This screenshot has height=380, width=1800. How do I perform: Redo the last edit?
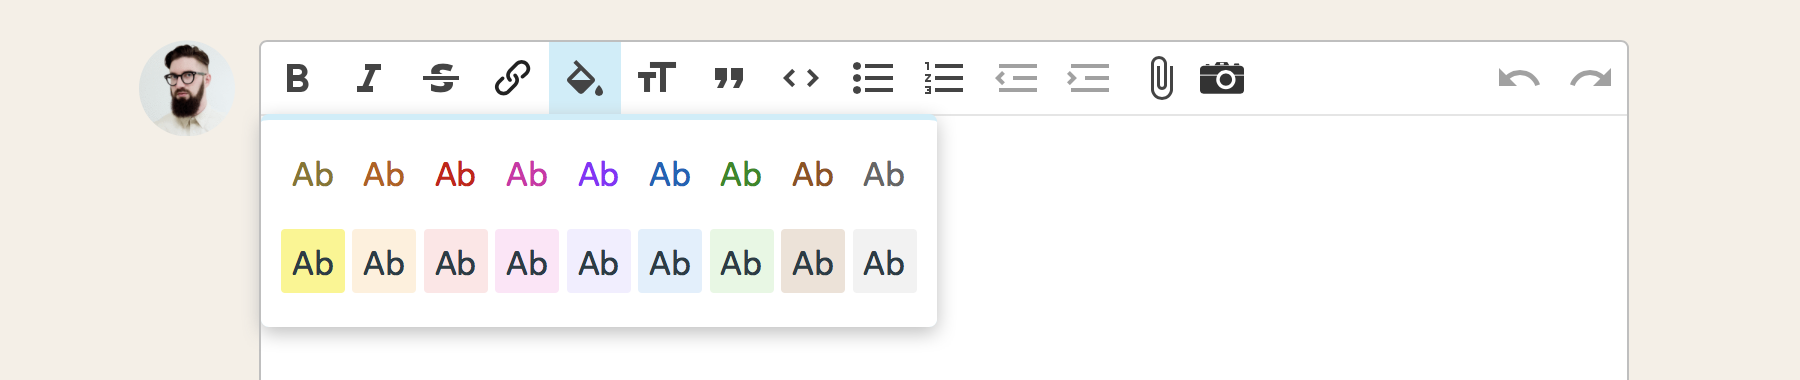[1591, 78]
